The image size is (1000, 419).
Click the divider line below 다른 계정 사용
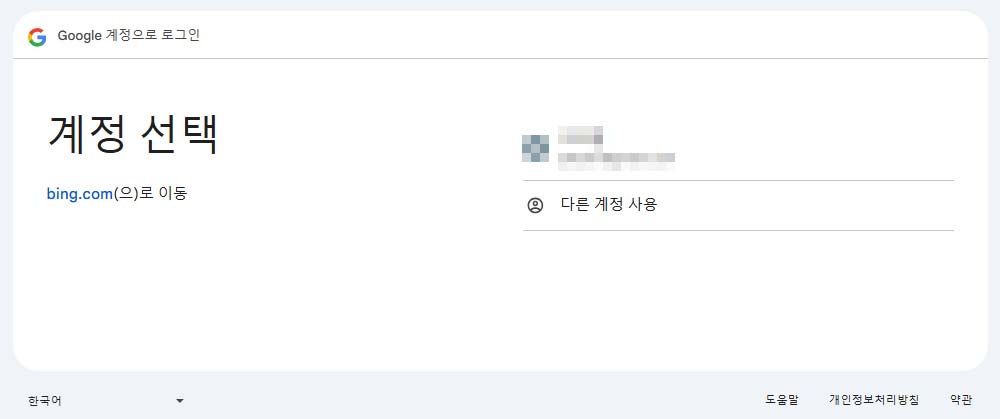click(x=738, y=230)
